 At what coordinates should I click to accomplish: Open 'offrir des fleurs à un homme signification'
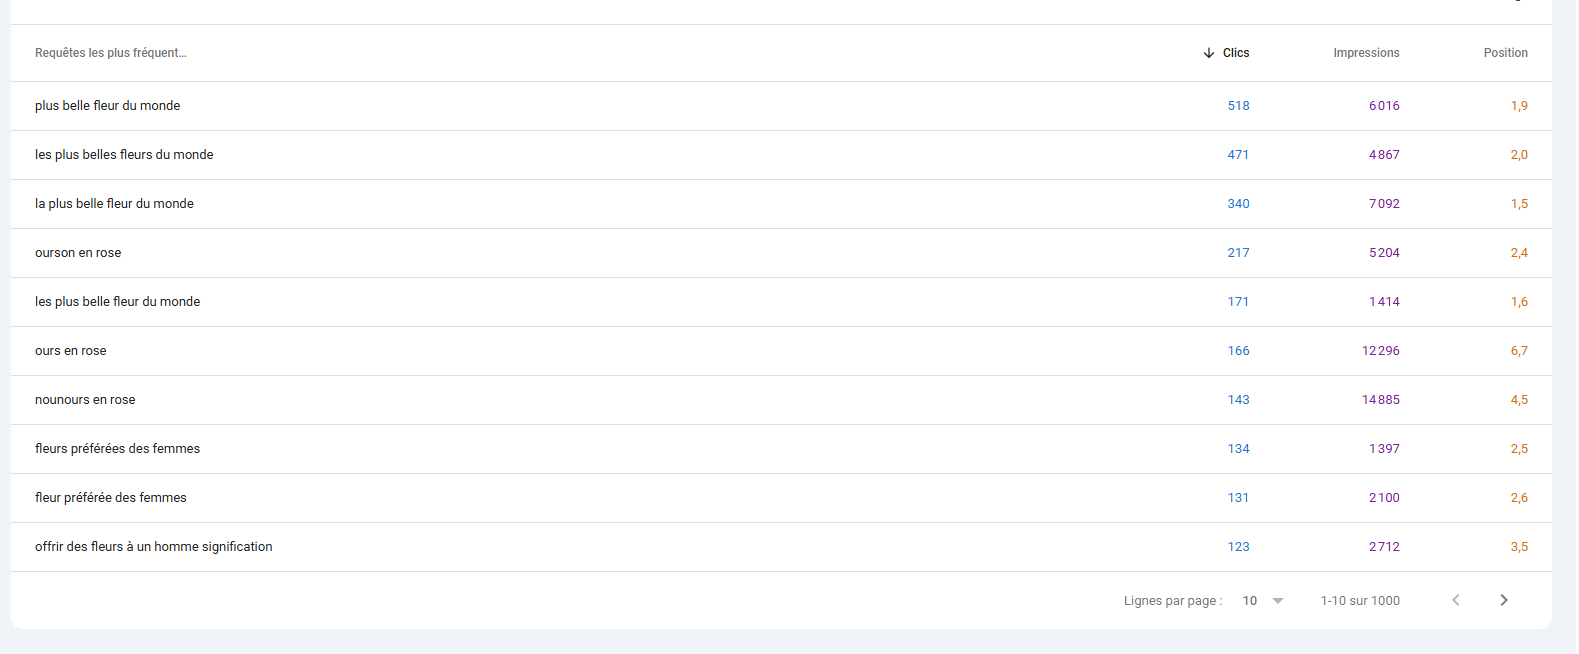click(x=154, y=547)
